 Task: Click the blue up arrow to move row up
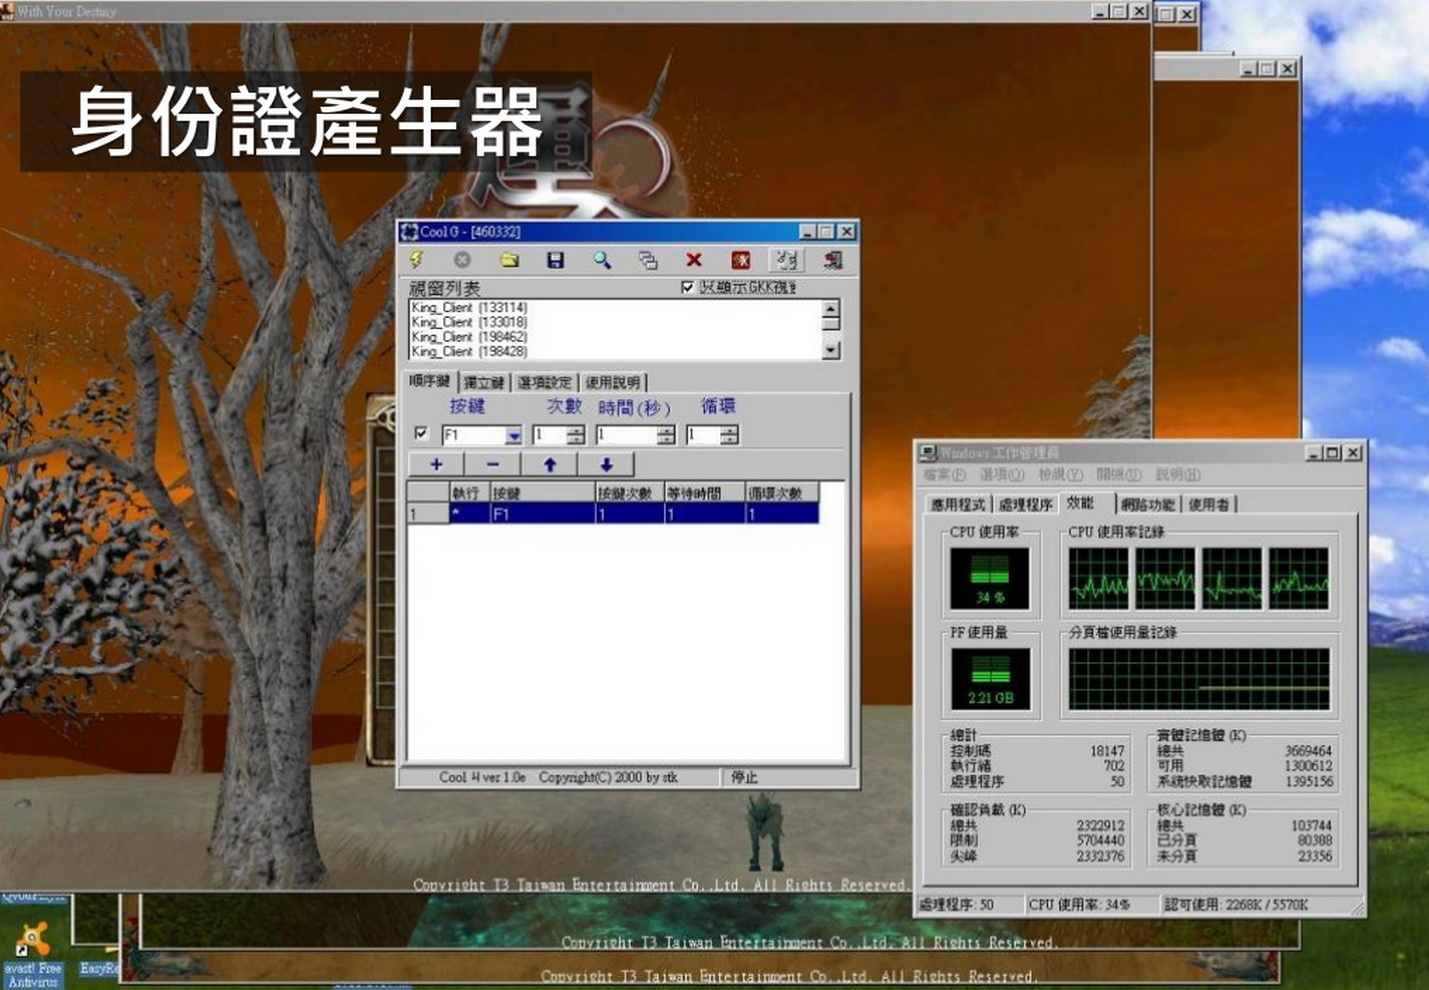click(x=549, y=464)
